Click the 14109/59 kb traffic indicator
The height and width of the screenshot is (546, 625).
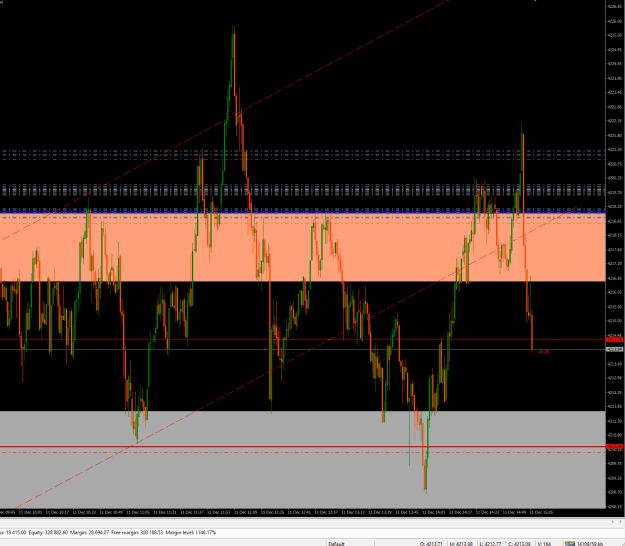point(590,544)
